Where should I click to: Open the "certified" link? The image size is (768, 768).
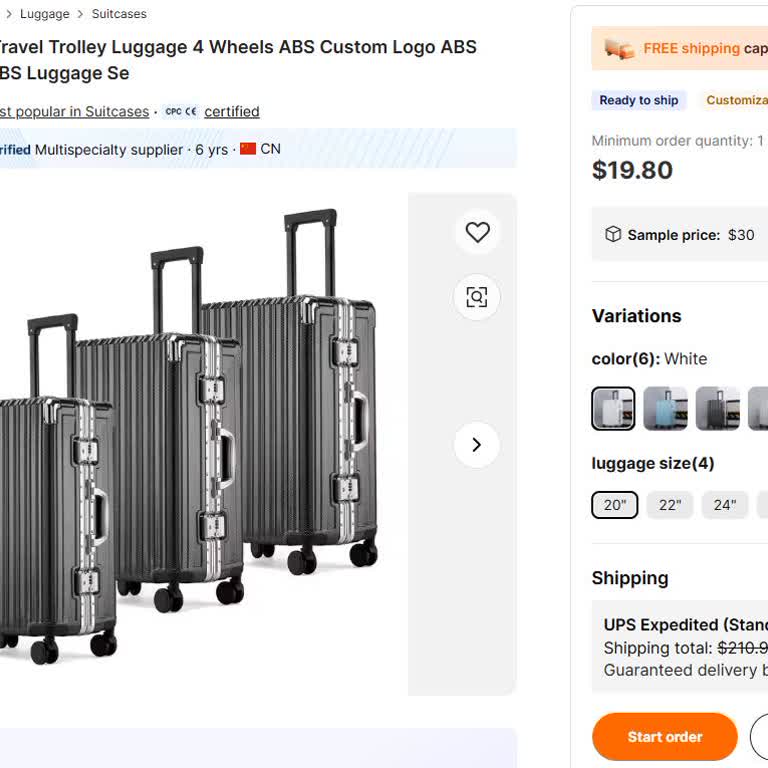click(232, 112)
